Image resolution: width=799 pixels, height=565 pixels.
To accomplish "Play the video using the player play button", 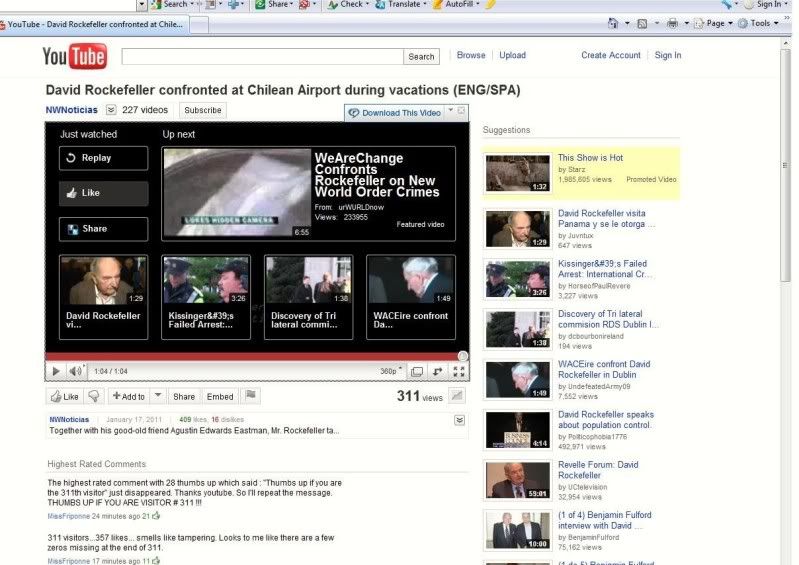I will [x=56, y=371].
